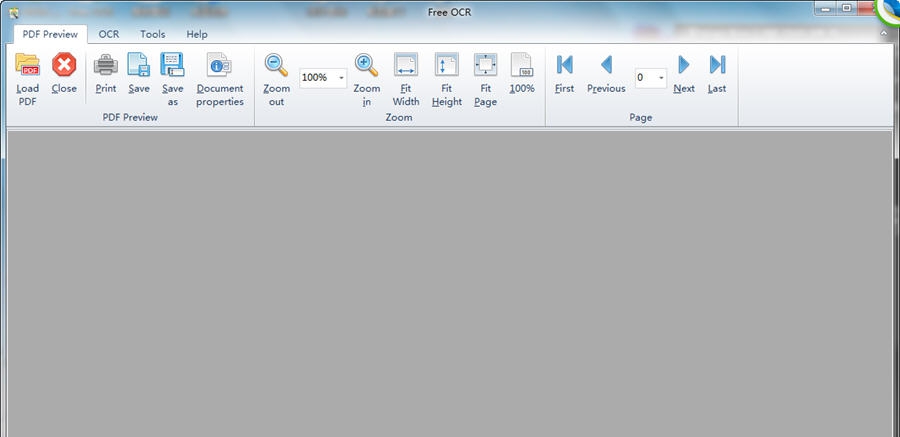This screenshot has width=900, height=437.
Task: Click the Save document icon
Action: coord(139,64)
